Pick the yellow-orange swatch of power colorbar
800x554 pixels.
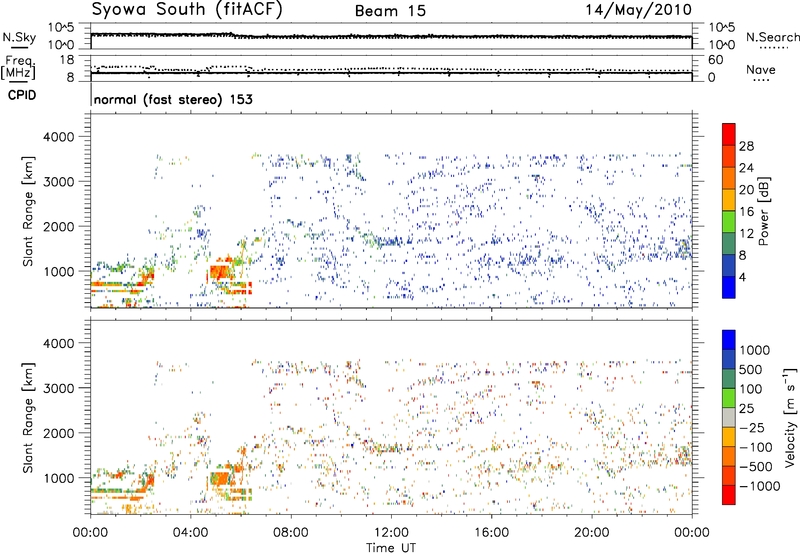point(729,199)
